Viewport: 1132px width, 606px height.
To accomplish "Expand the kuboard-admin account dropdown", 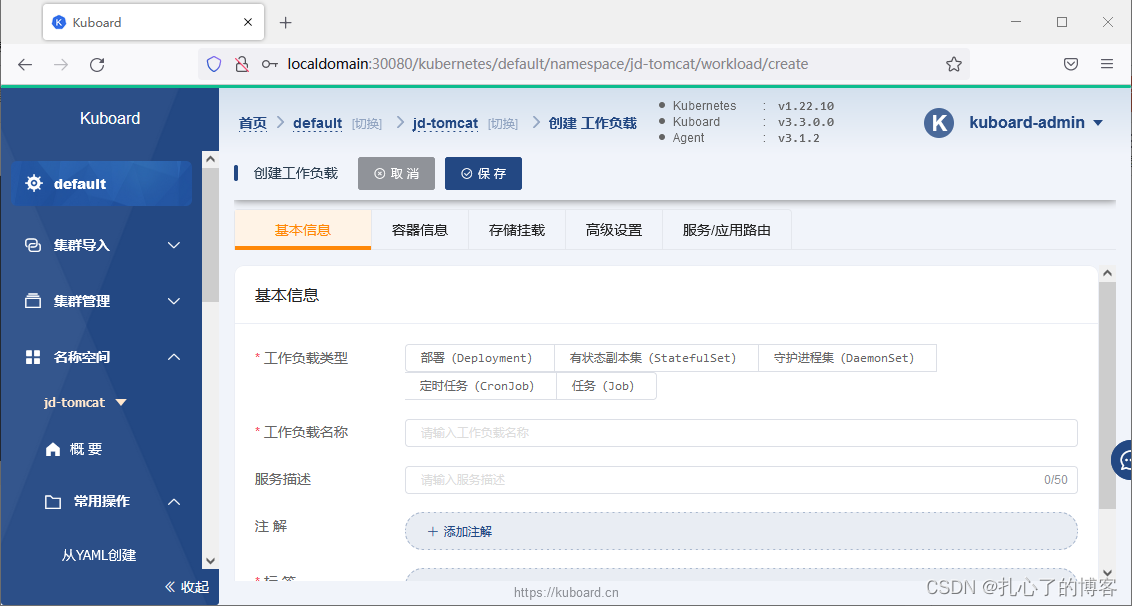I will [x=1098, y=123].
